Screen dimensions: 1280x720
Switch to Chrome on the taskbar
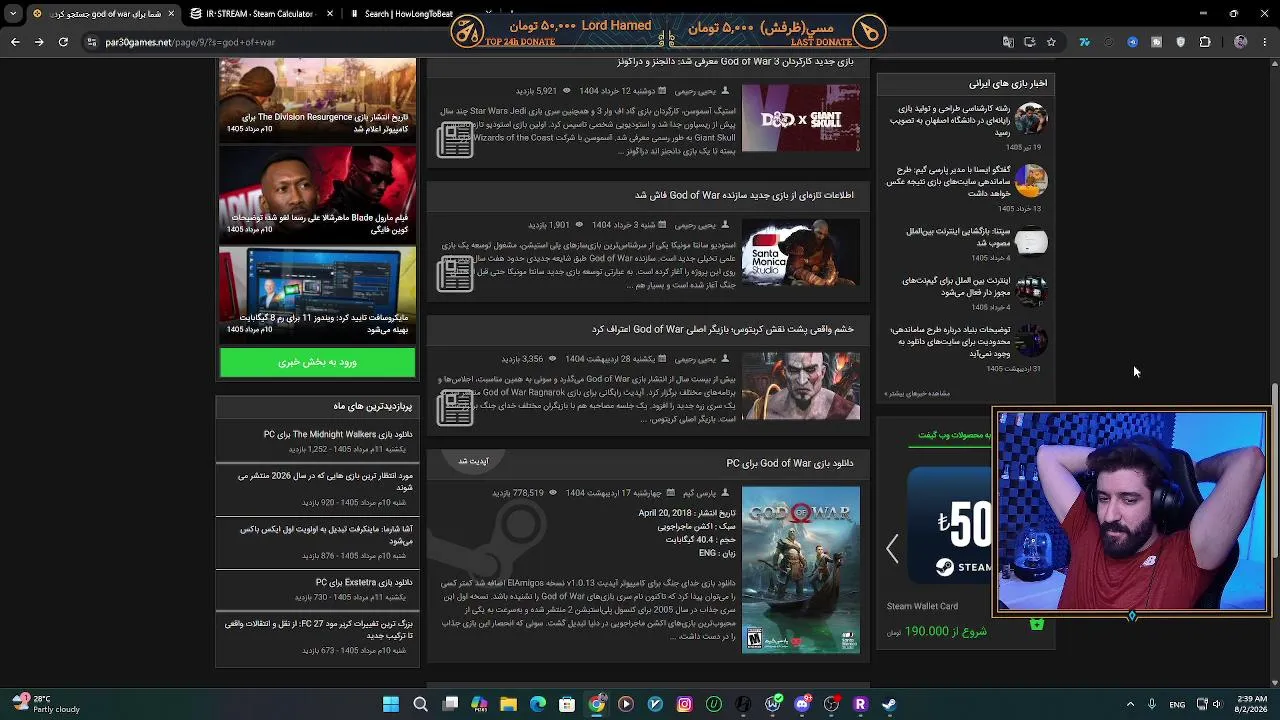[x=596, y=704]
